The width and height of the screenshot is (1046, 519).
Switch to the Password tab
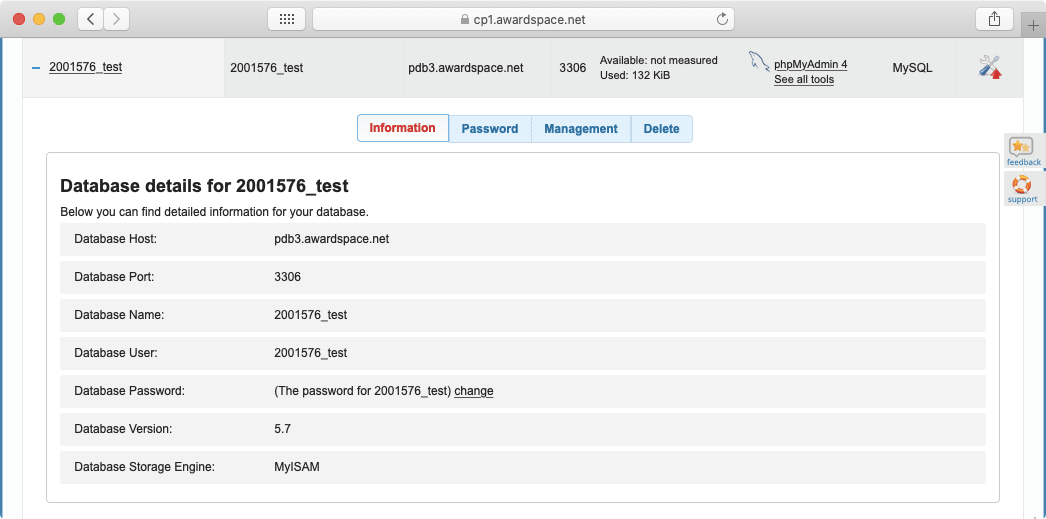point(489,129)
